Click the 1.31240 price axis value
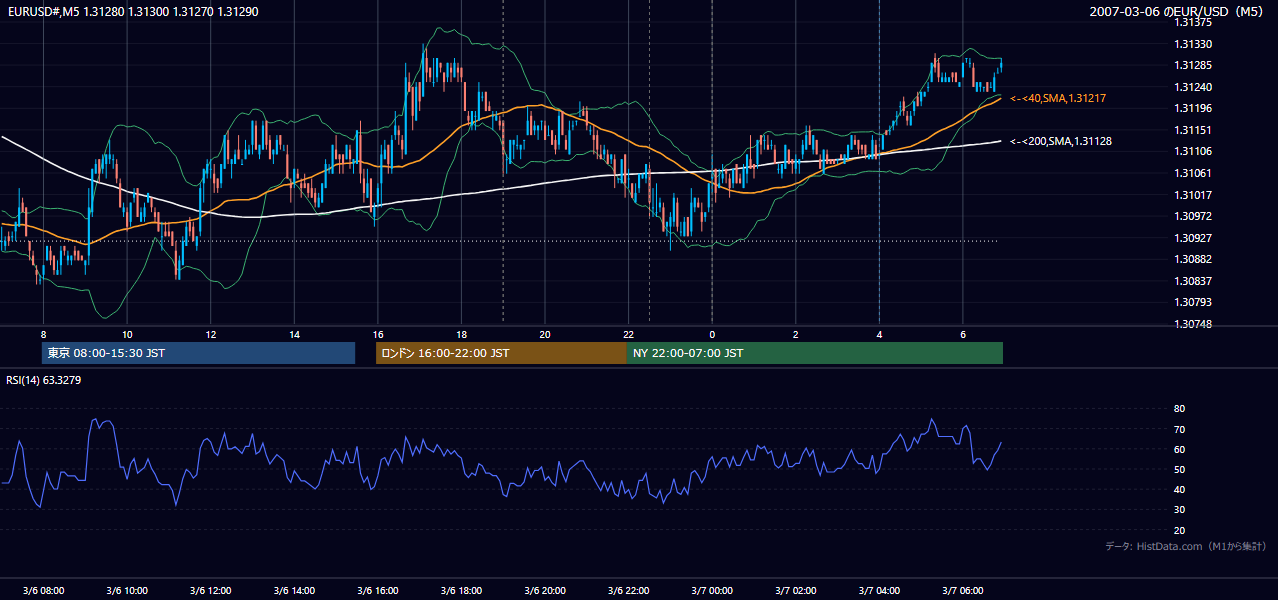The image size is (1278, 600). (x=1194, y=87)
